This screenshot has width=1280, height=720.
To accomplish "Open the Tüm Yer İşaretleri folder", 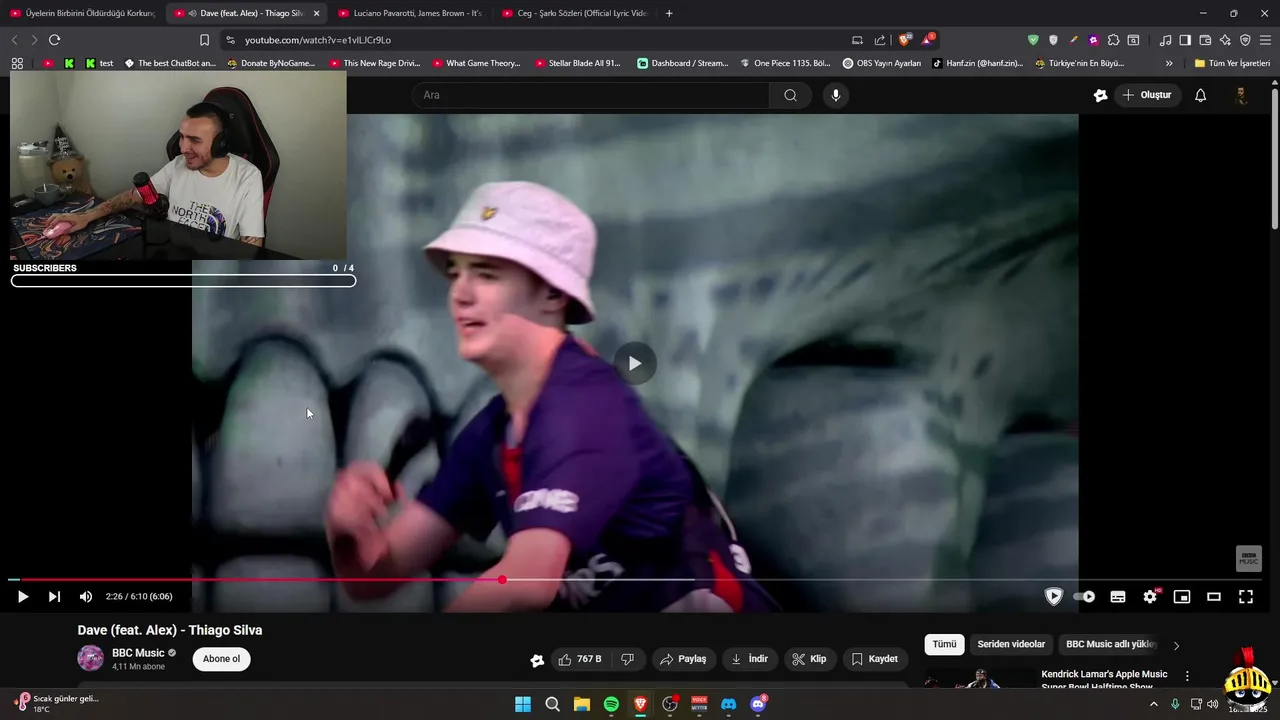I will point(1232,63).
